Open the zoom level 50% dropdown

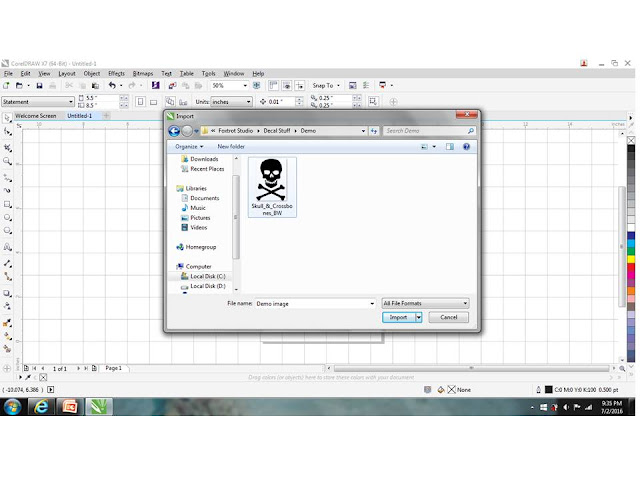(x=245, y=85)
